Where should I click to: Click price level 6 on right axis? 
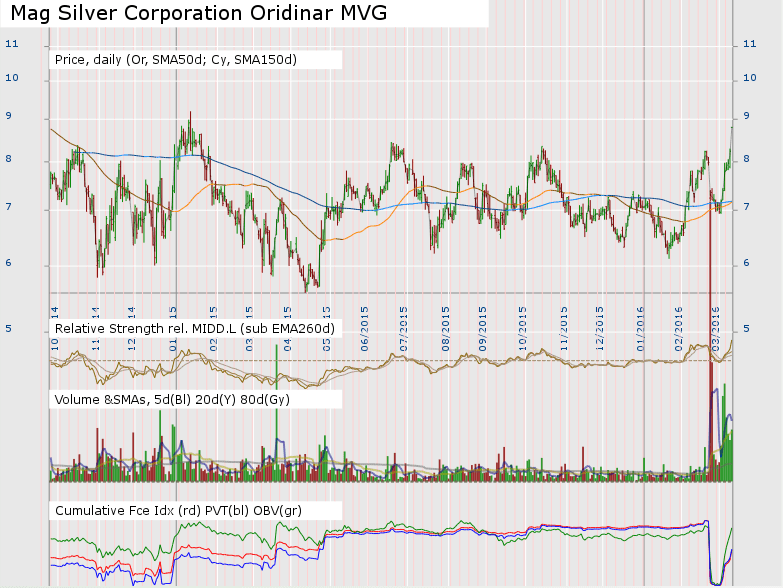coord(747,263)
